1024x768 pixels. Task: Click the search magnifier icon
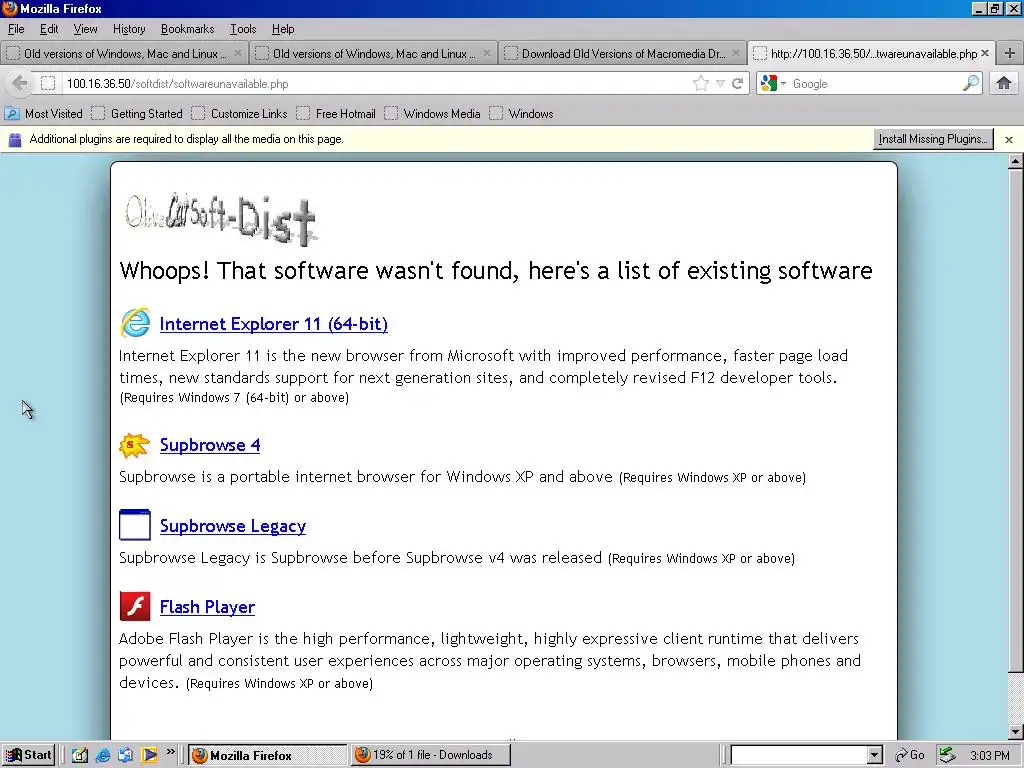coord(971,84)
